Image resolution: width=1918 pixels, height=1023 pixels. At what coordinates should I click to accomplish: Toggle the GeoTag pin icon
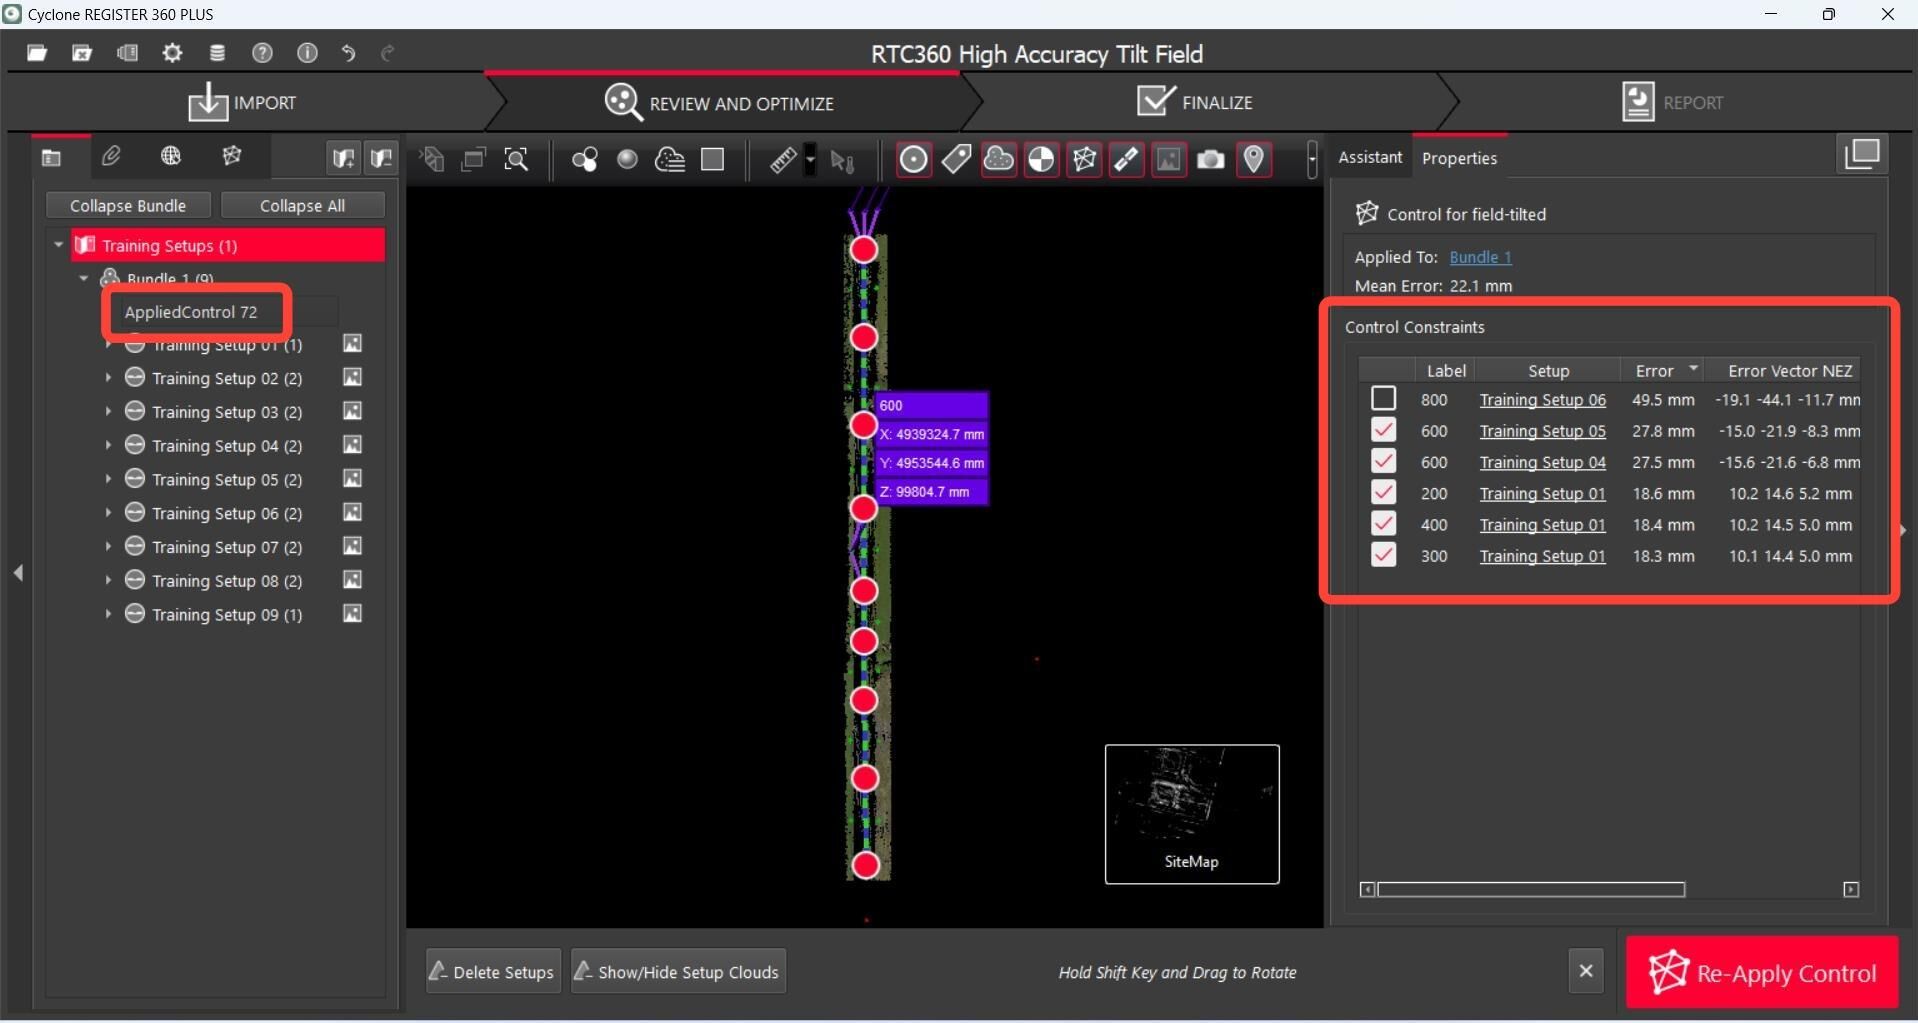[1253, 159]
